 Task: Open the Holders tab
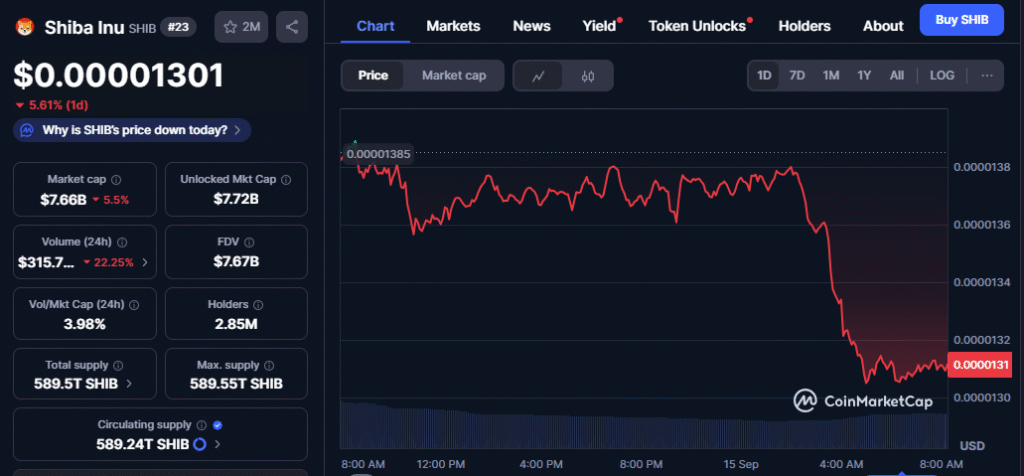coord(805,25)
